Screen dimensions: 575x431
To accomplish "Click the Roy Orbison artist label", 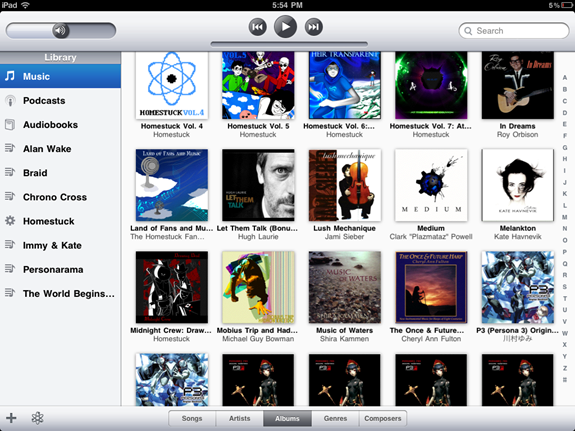I will (517, 135).
